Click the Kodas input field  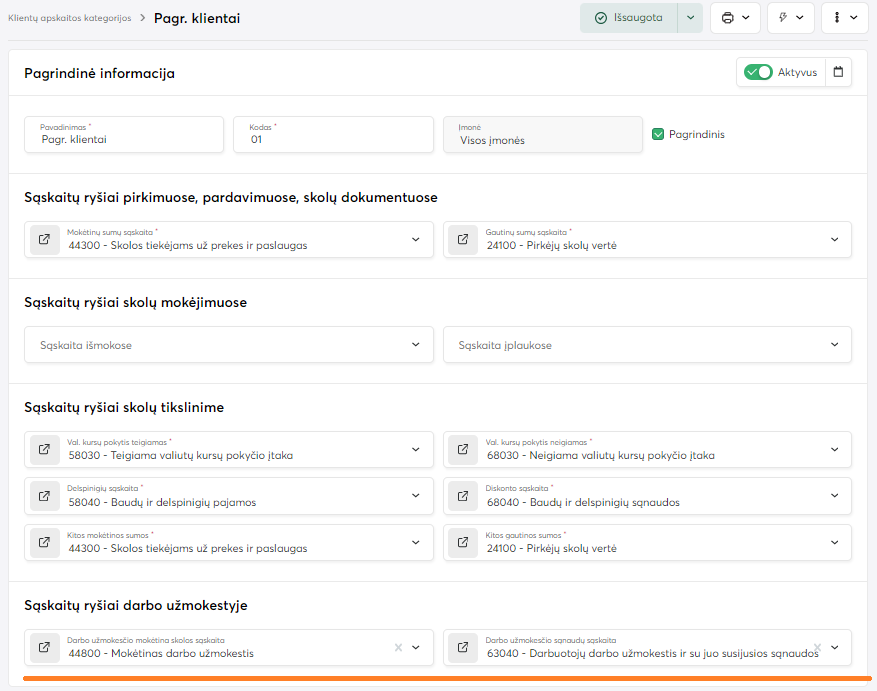click(x=333, y=139)
